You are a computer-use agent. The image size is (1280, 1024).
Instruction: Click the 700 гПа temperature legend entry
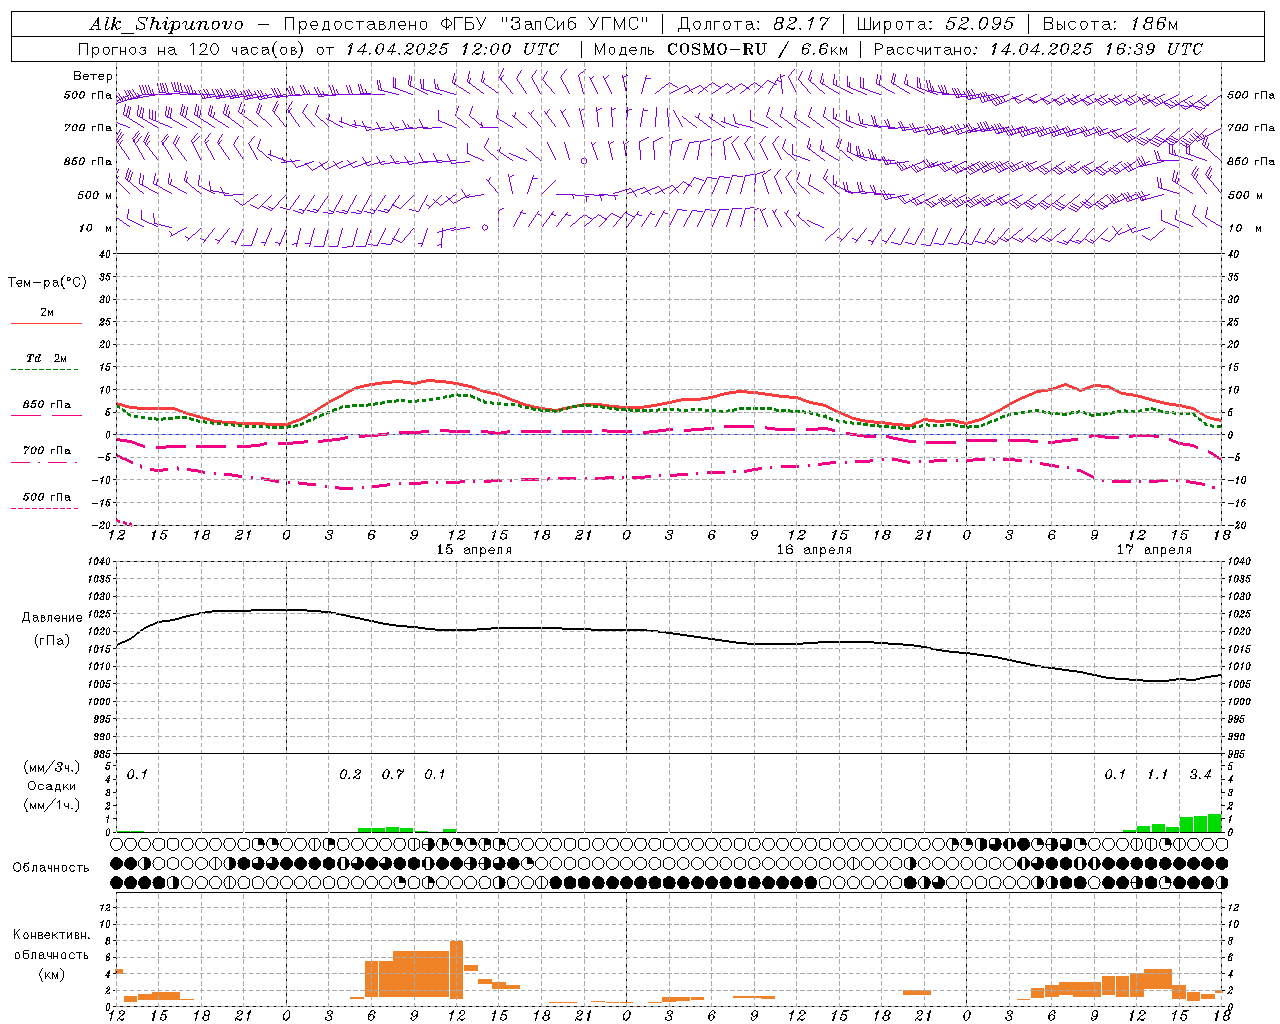click(47, 451)
